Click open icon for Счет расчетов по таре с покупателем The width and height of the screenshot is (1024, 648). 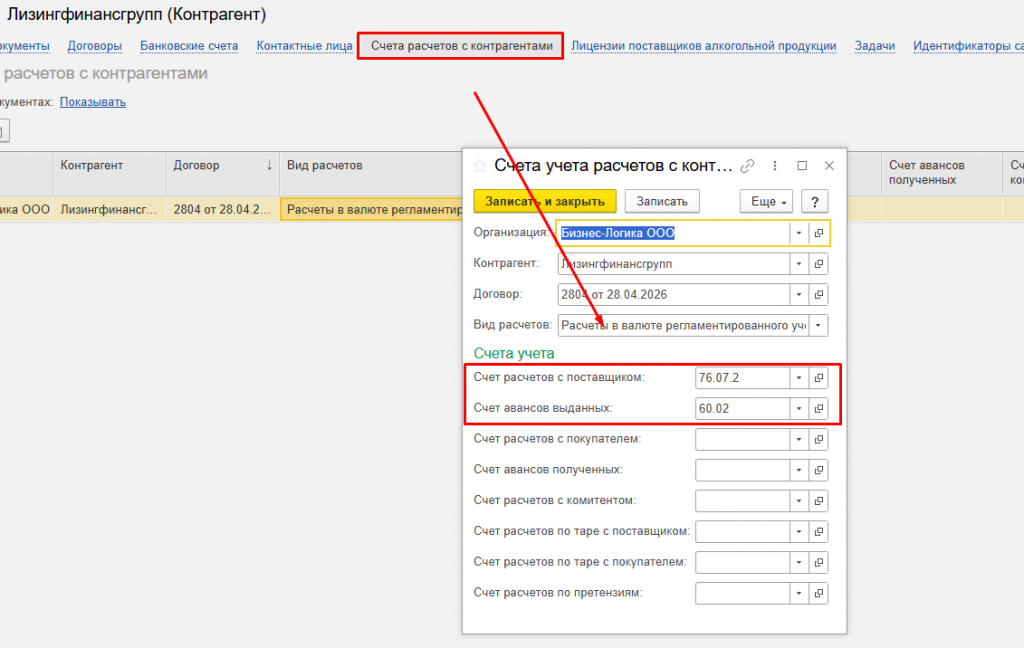tap(818, 562)
